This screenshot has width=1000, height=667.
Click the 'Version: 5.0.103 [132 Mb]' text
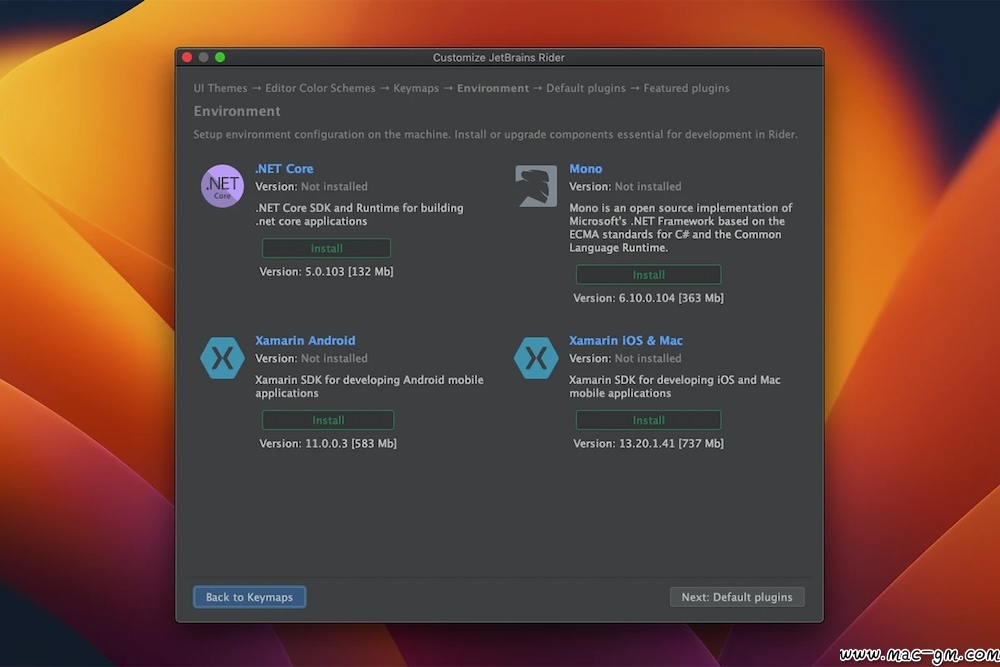(x=326, y=272)
